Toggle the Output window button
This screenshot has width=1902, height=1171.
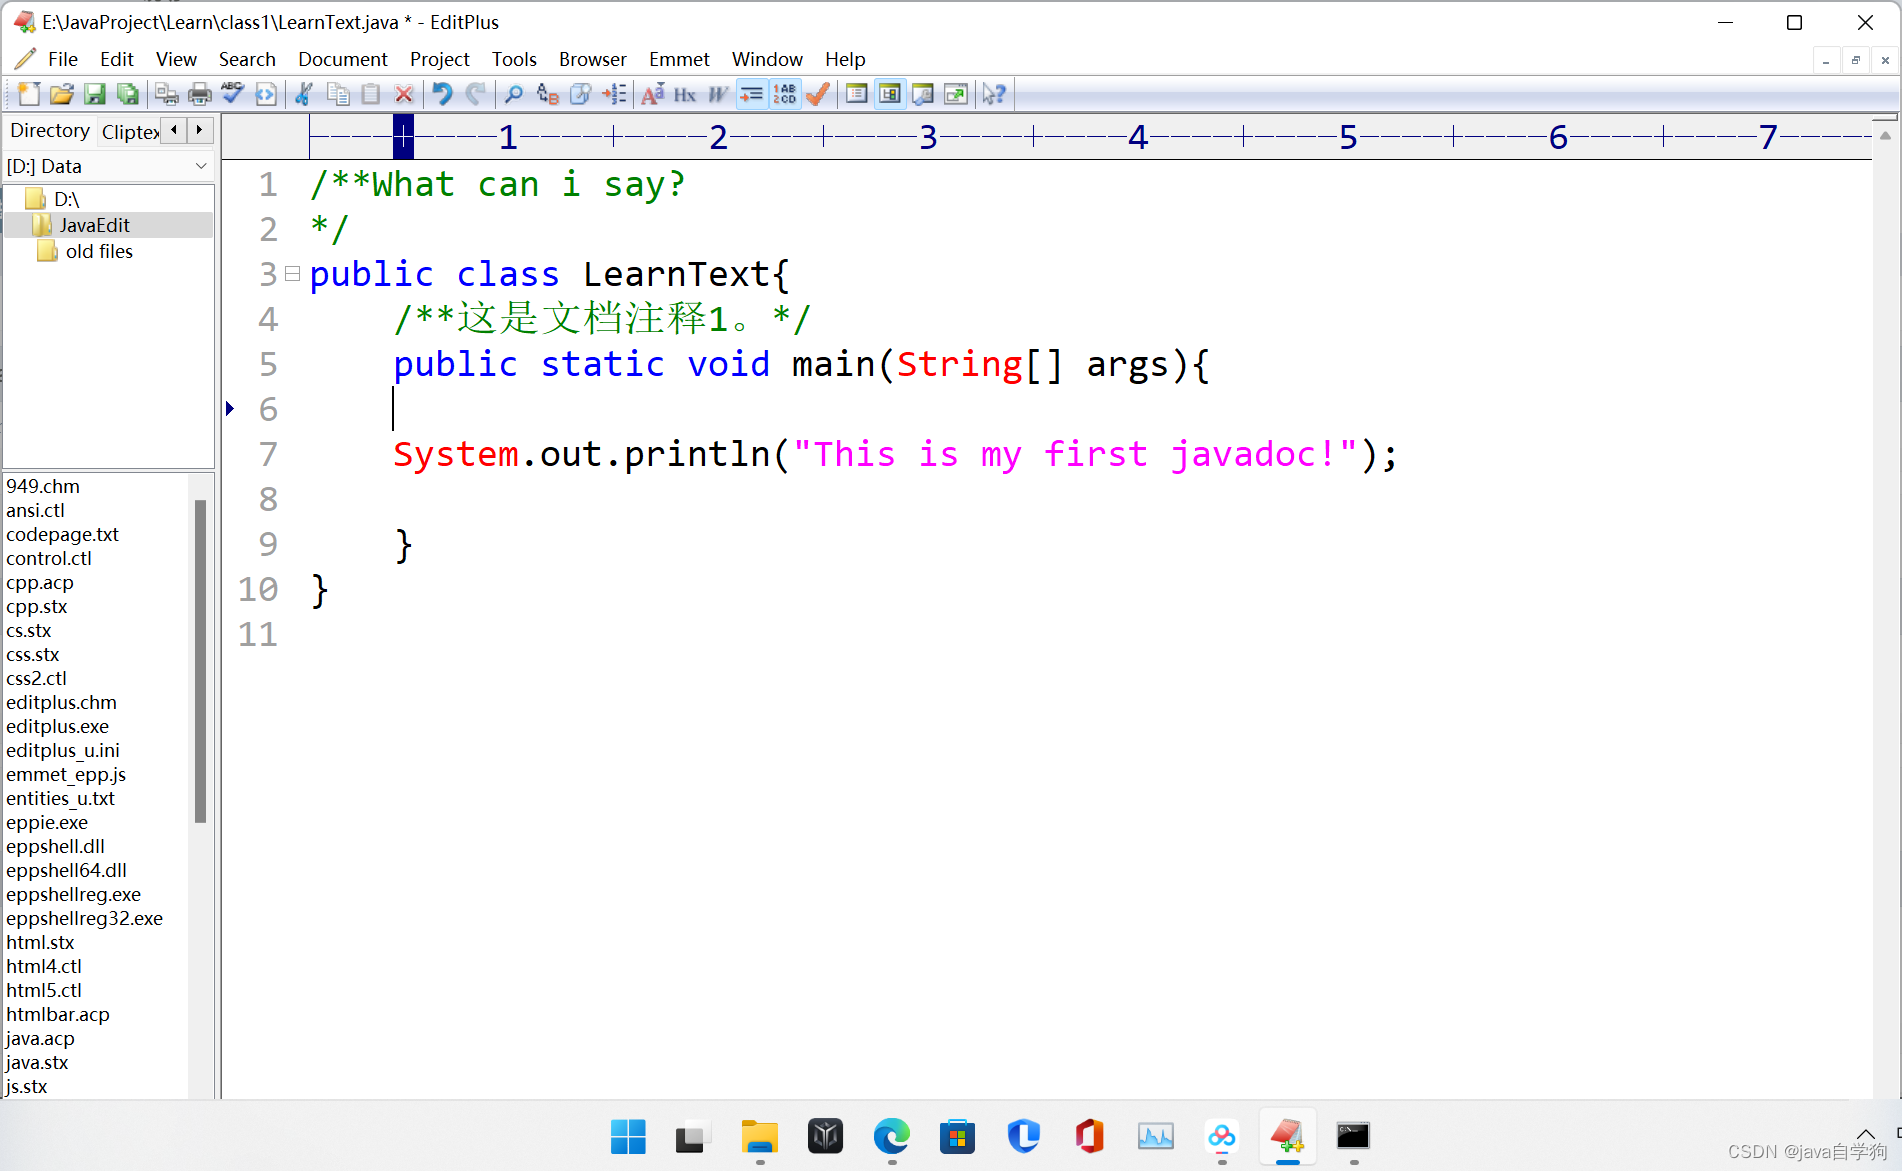point(923,94)
